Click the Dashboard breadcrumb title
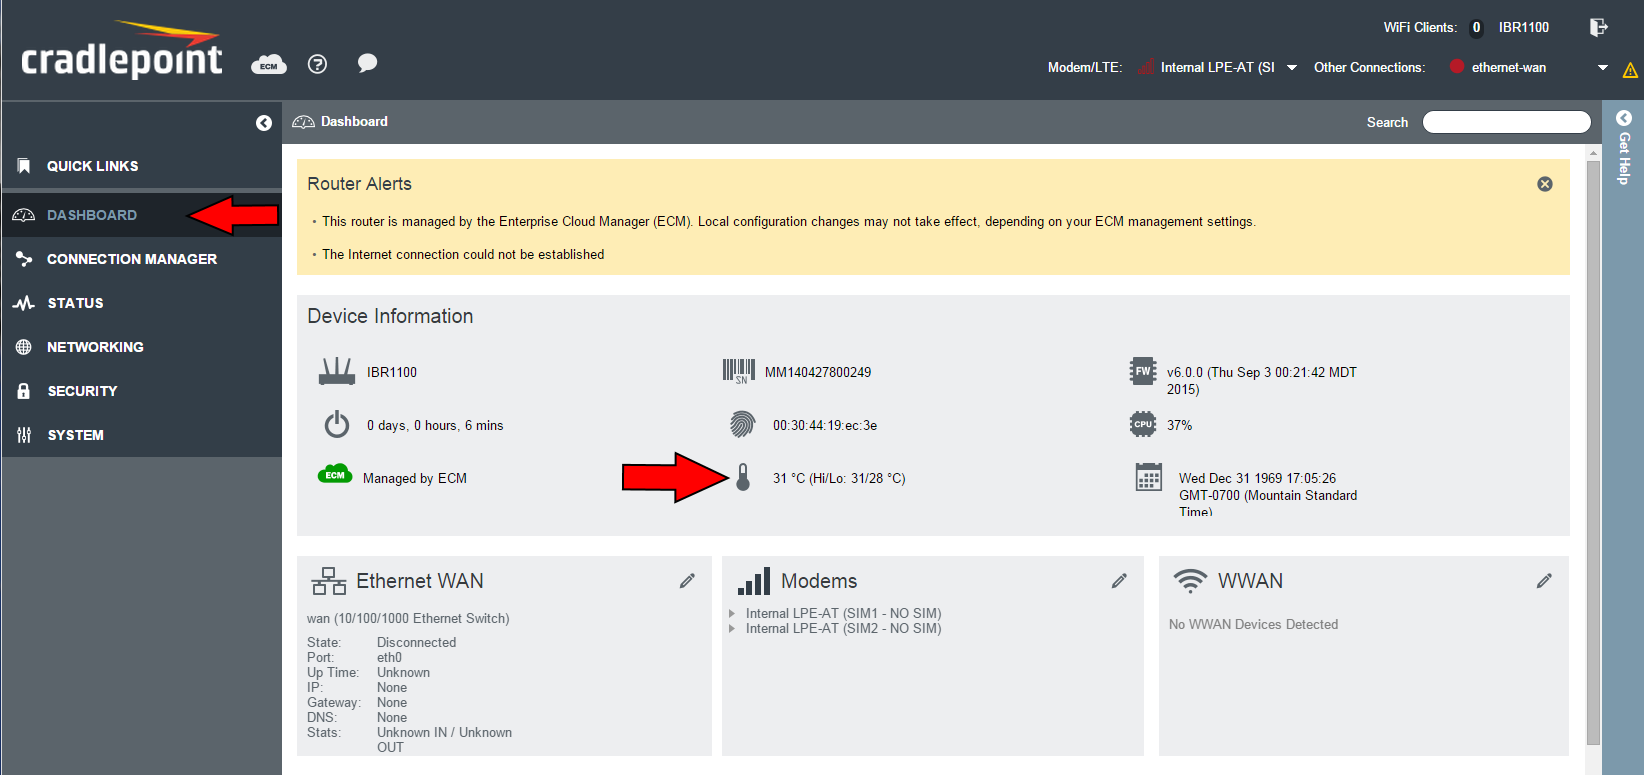The width and height of the screenshot is (1644, 775). (x=354, y=122)
